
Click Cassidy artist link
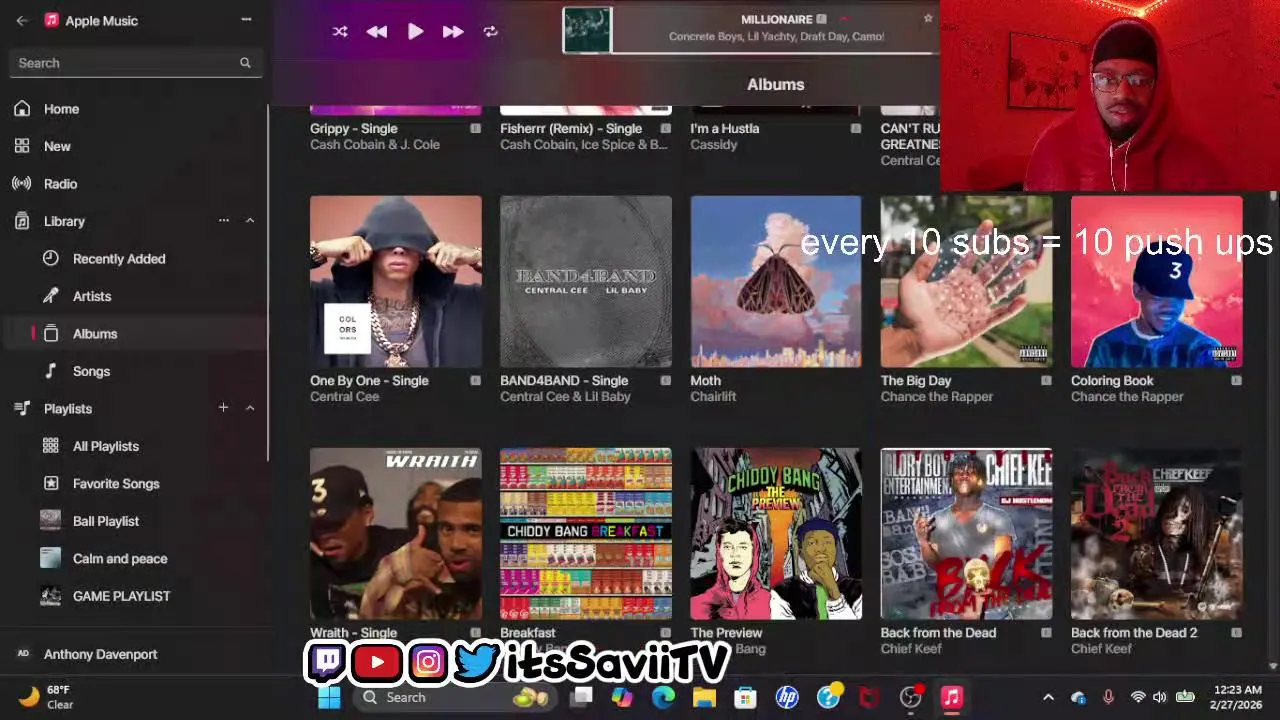[x=714, y=145]
